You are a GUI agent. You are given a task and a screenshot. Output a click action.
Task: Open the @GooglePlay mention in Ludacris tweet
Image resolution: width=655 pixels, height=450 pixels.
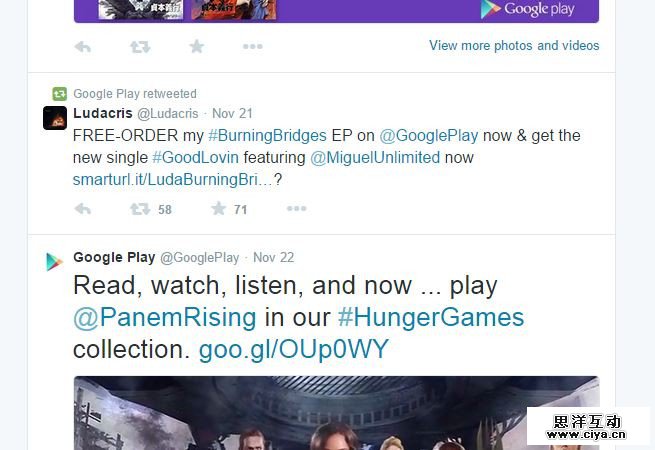point(429,136)
